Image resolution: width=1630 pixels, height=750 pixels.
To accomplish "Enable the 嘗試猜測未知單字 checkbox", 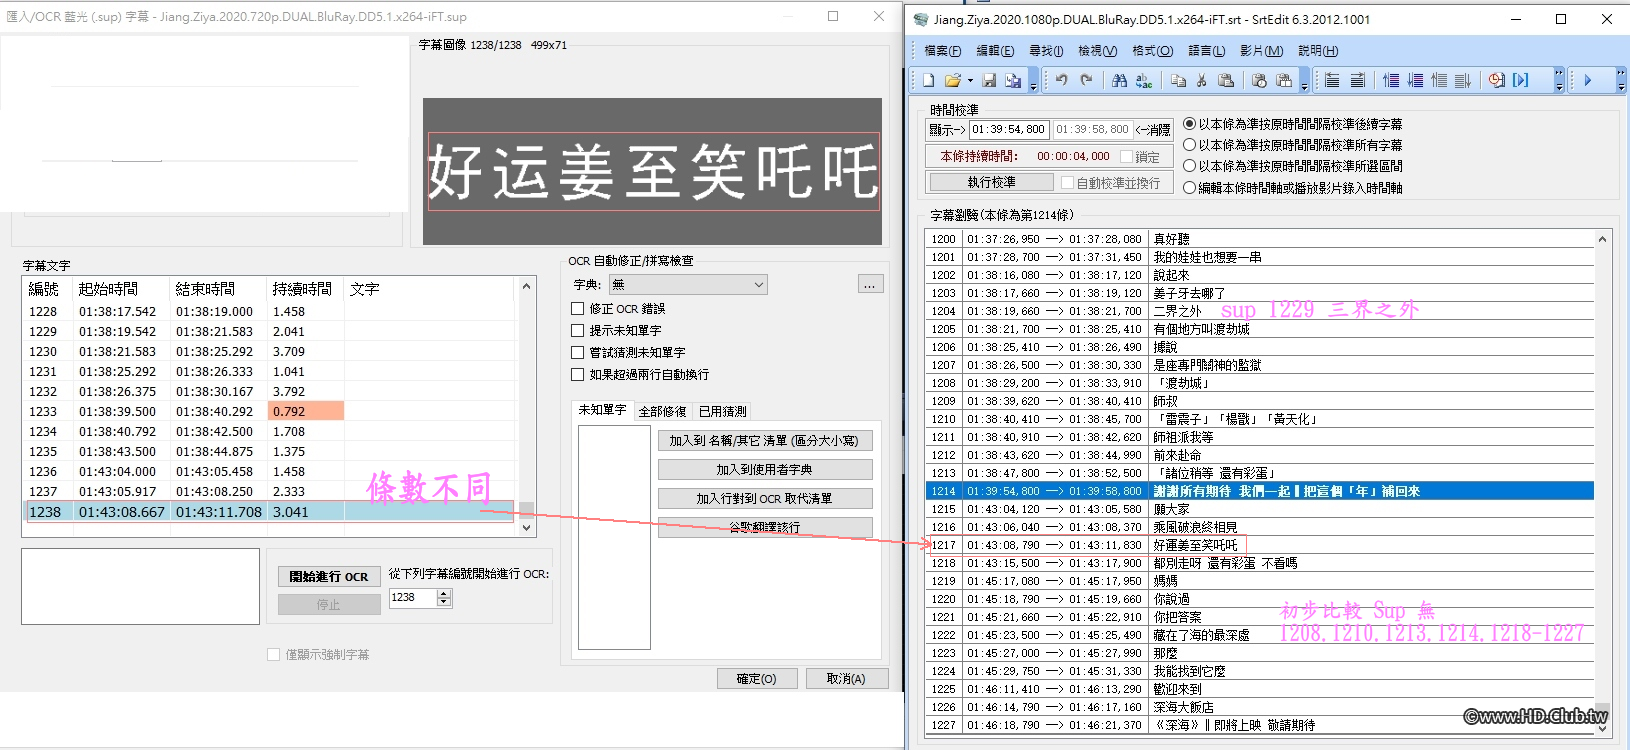I will 577,353.
